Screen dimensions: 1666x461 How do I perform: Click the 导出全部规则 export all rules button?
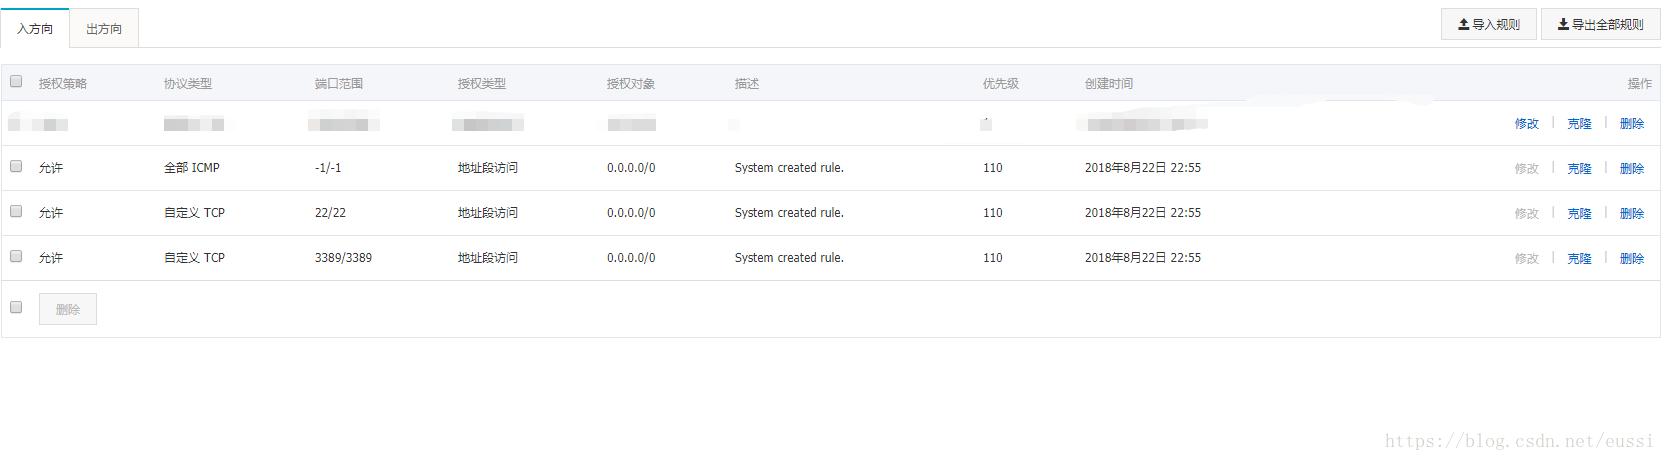click(x=1600, y=24)
